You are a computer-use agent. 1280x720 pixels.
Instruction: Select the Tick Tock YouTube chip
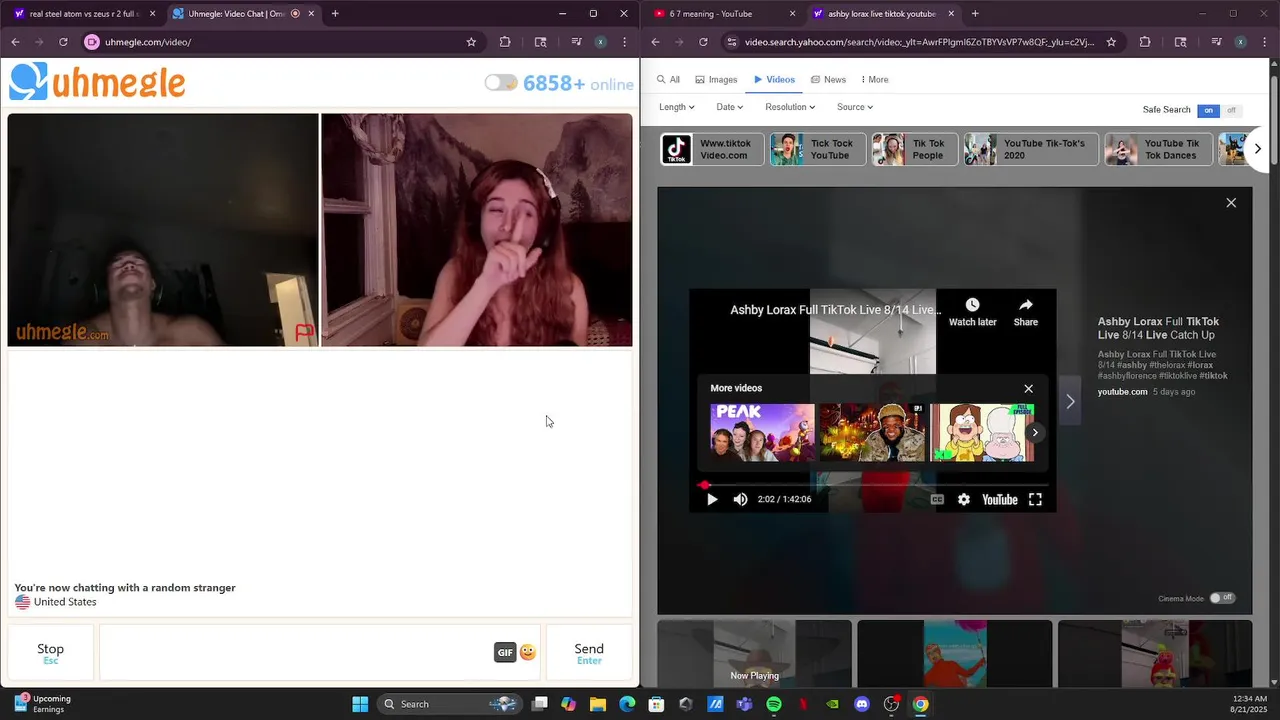click(x=817, y=149)
